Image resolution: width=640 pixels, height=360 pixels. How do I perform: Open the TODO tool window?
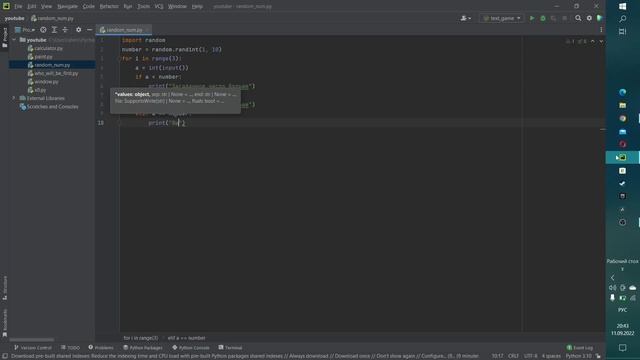(70, 348)
